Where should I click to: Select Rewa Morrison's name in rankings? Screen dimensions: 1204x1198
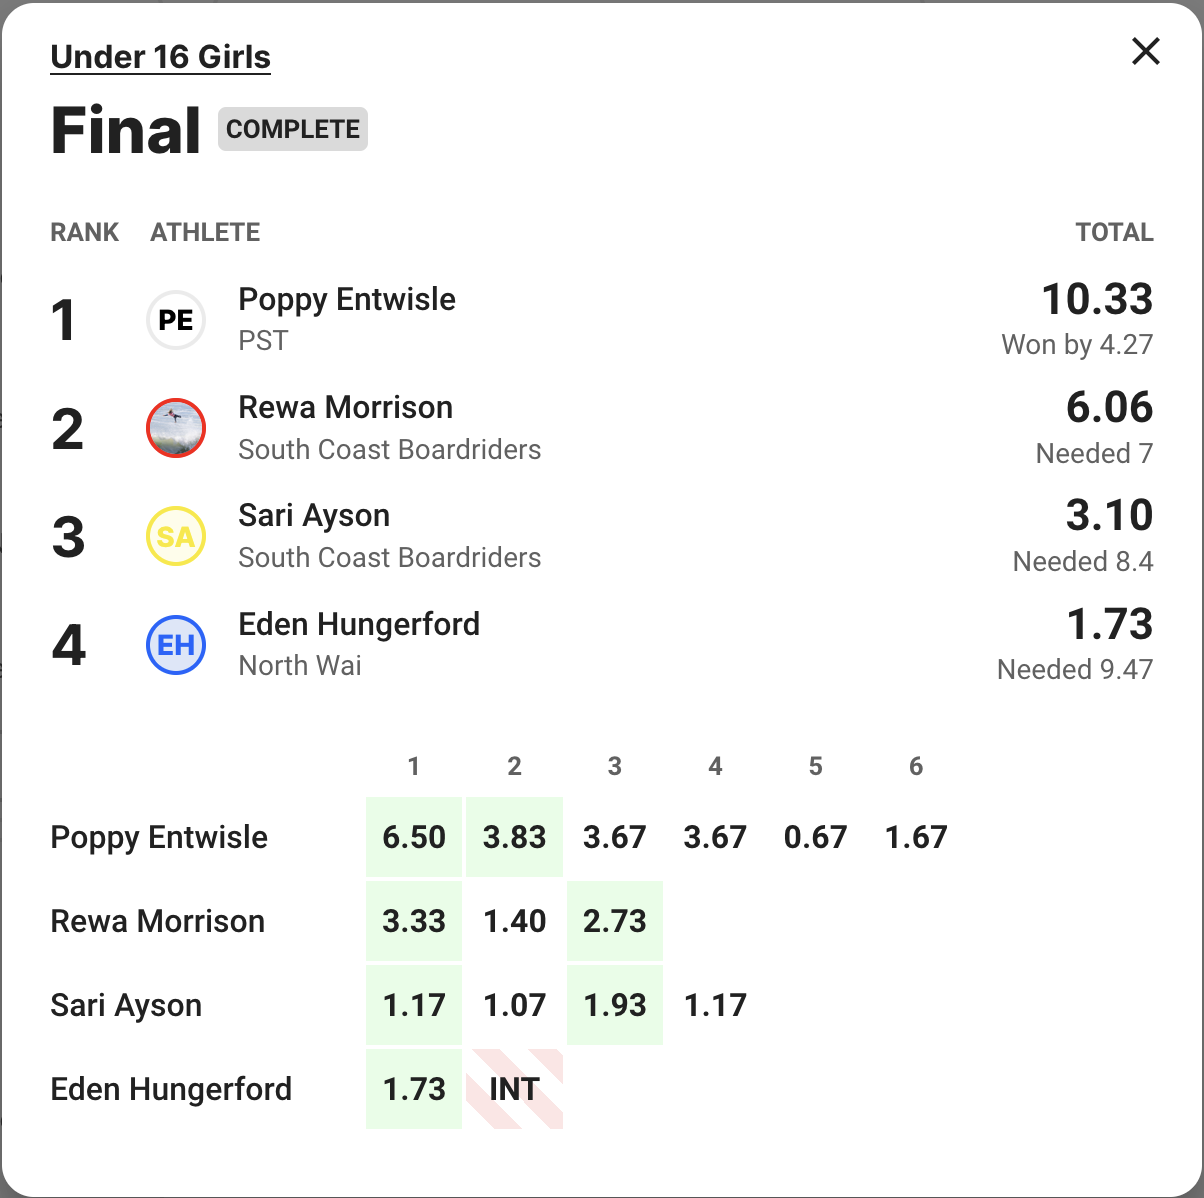(x=345, y=407)
